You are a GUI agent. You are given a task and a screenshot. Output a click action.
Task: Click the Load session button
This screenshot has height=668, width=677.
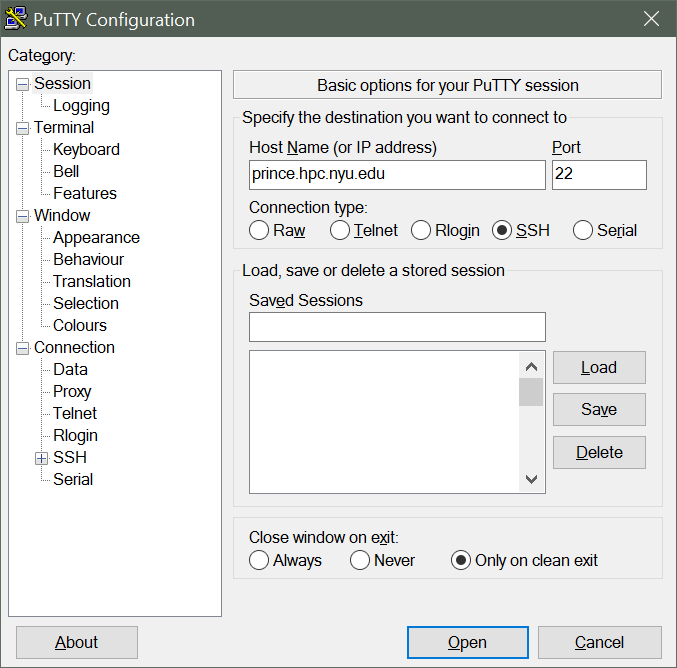pos(599,368)
